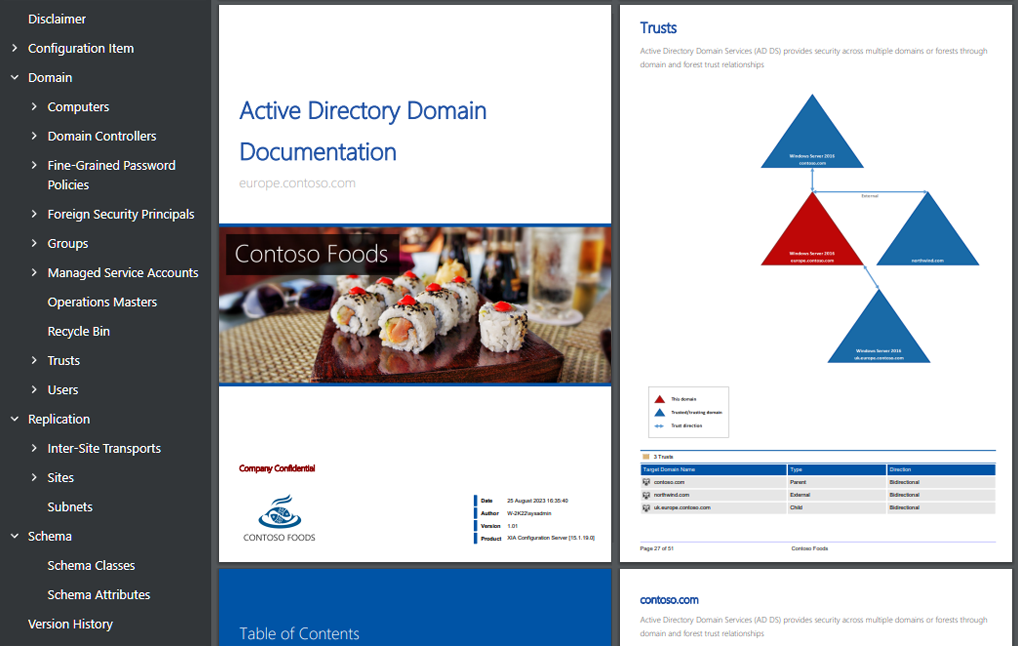
Task: Click the Target Domain Name column header
Action: click(x=714, y=469)
